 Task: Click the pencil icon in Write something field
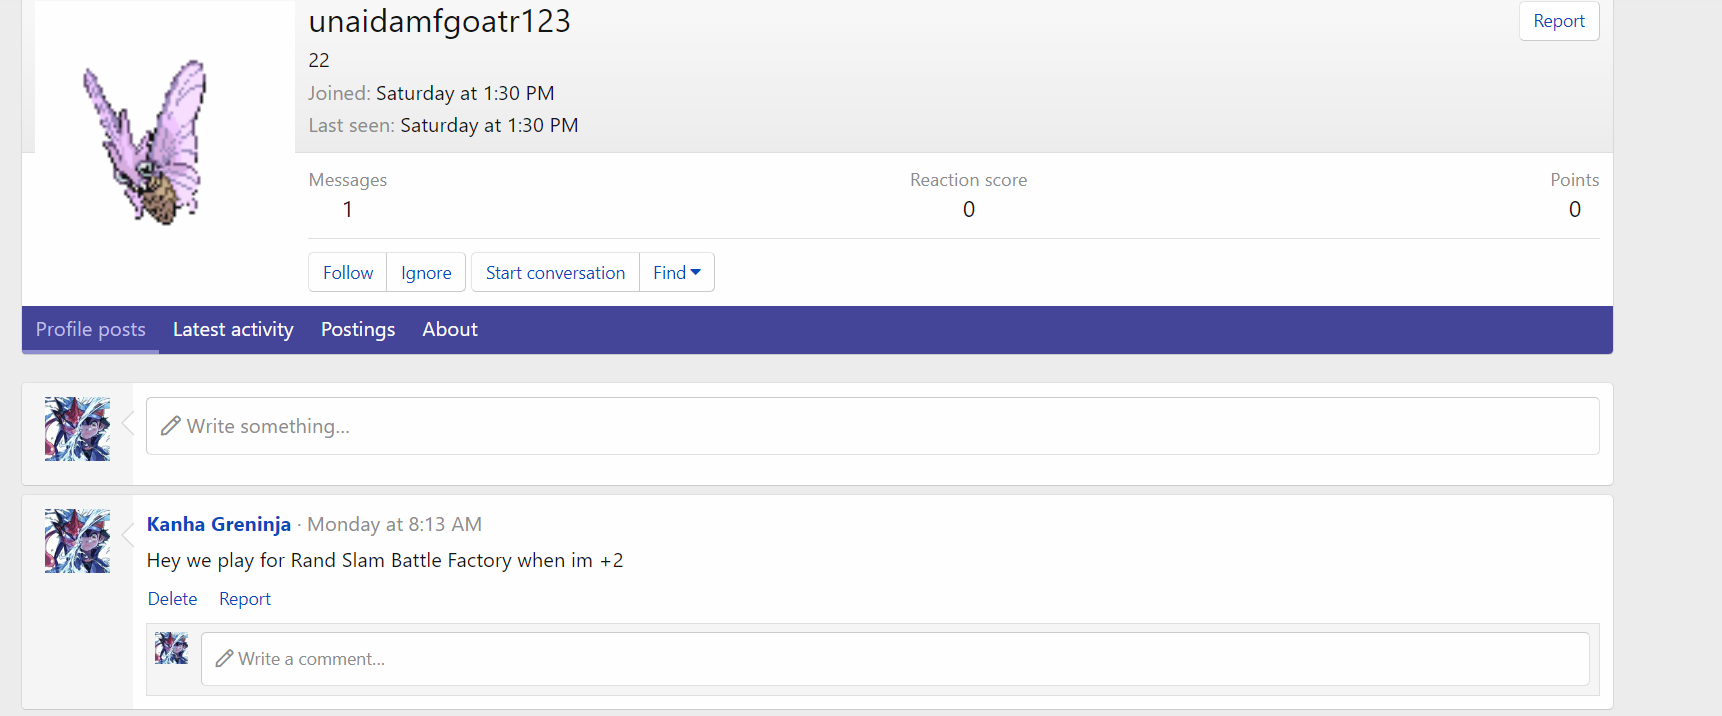click(x=171, y=426)
